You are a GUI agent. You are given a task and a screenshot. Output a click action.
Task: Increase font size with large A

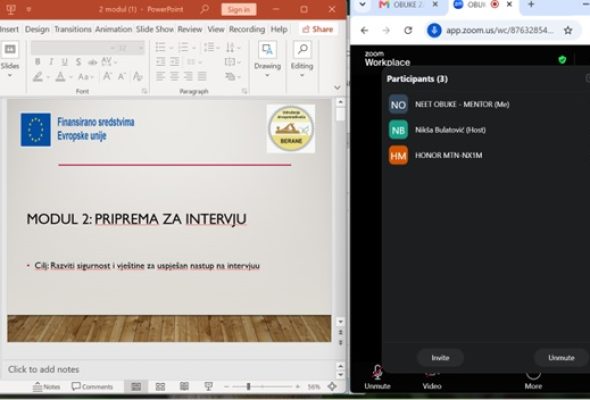pos(107,77)
